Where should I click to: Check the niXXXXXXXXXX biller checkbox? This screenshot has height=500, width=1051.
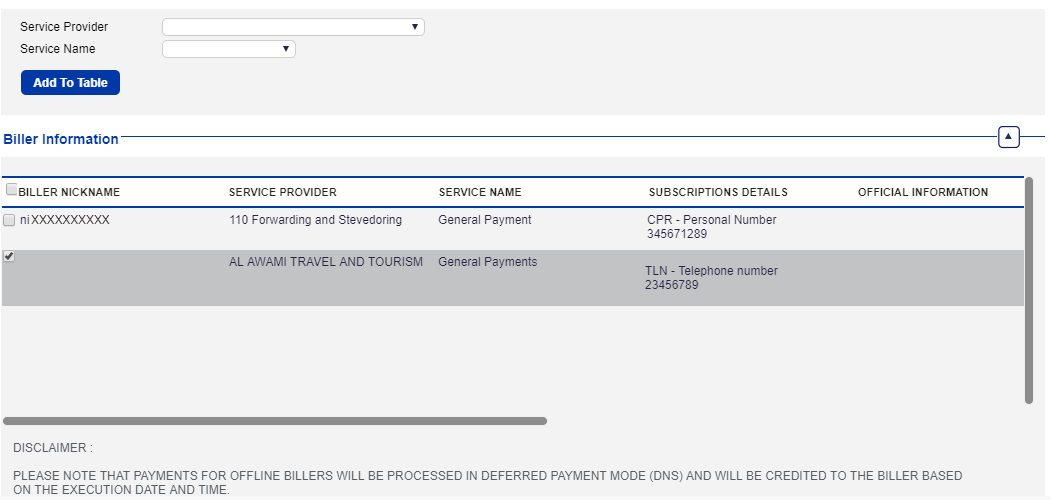coord(9,220)
